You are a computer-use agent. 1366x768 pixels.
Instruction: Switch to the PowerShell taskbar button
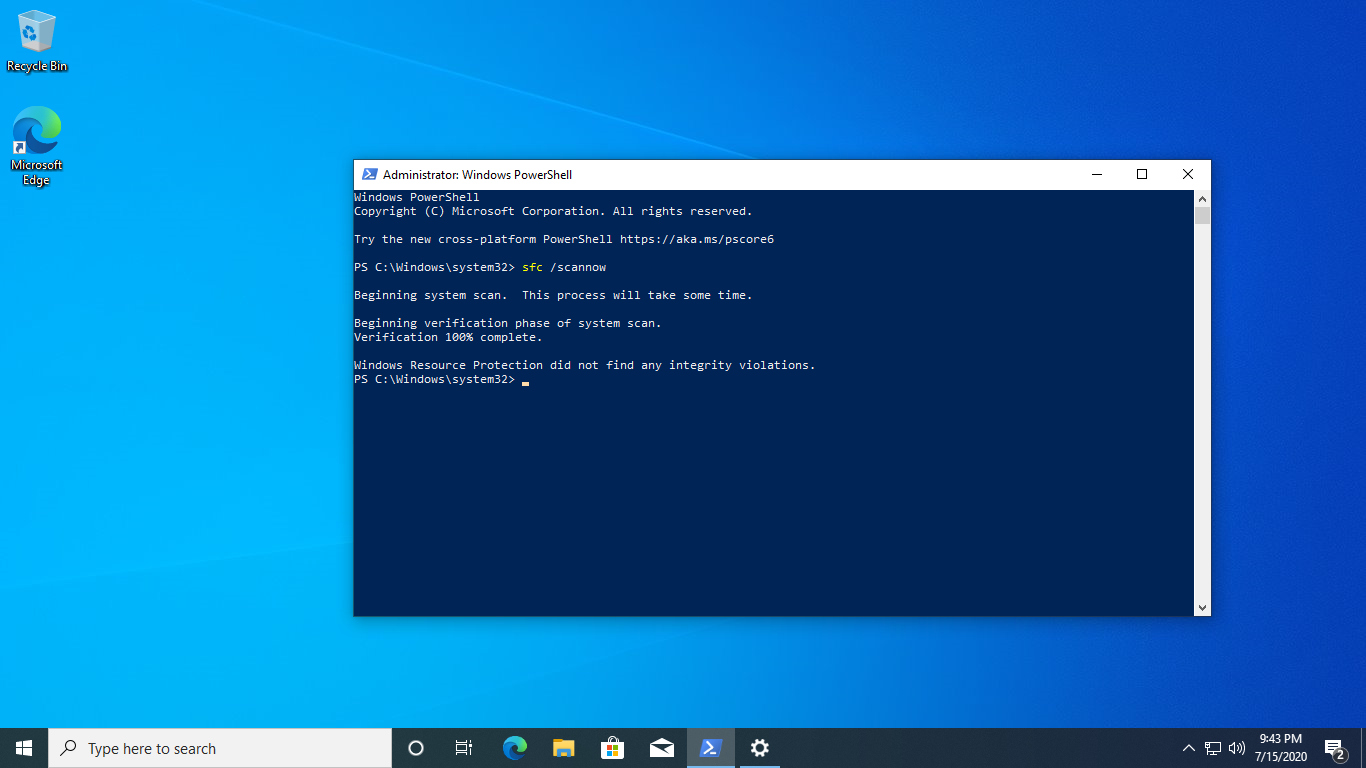pos(711,748)
